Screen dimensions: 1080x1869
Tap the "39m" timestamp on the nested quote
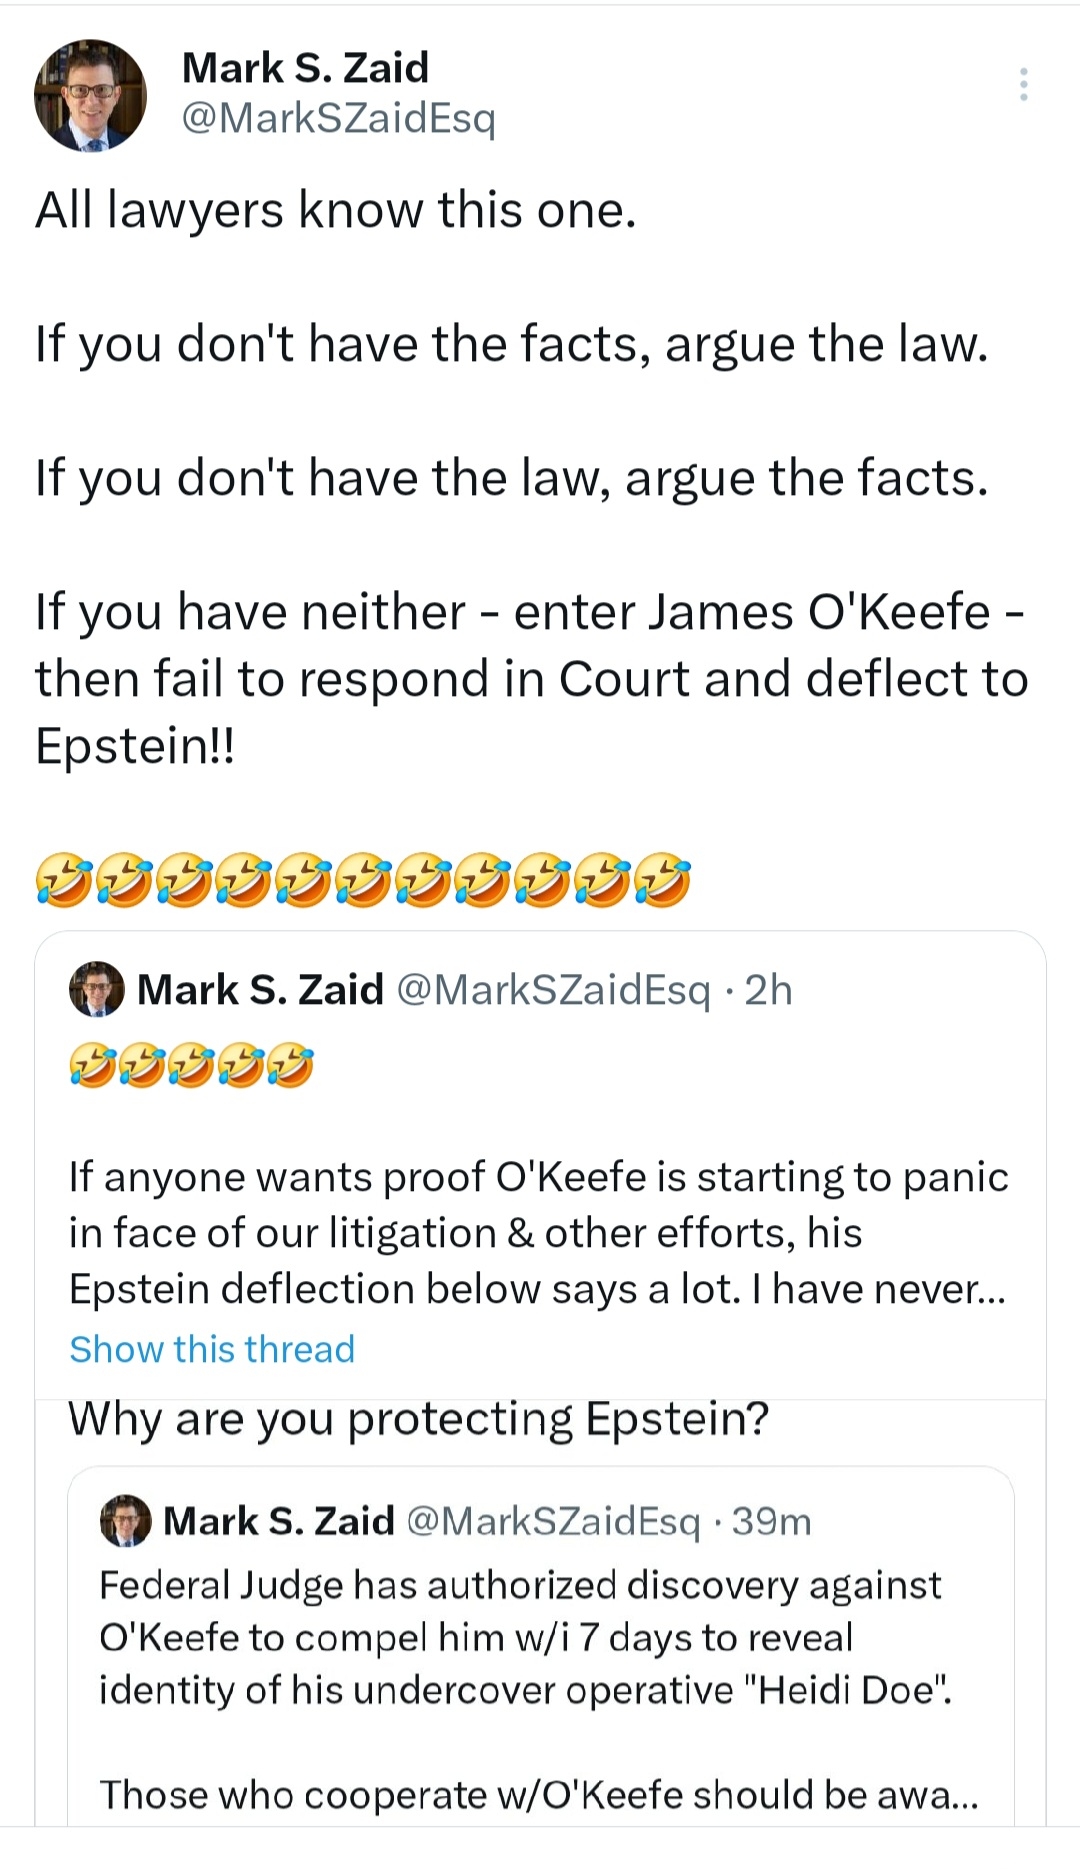pyautogui.click(x=771, y=1521)
